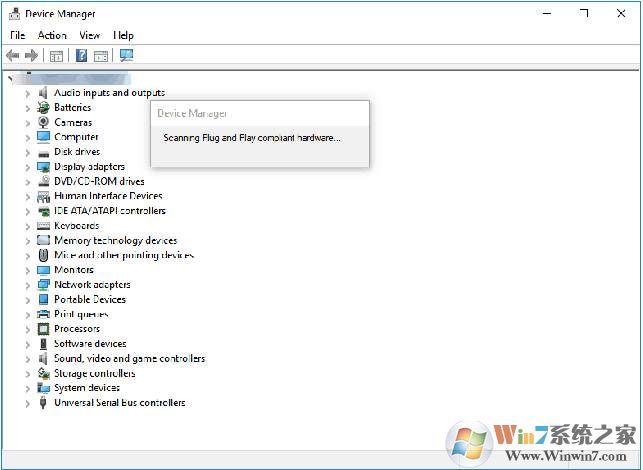Click the Memory technology devices icon
The width and height of the screenshot is (643, 470).
point(43,240)
